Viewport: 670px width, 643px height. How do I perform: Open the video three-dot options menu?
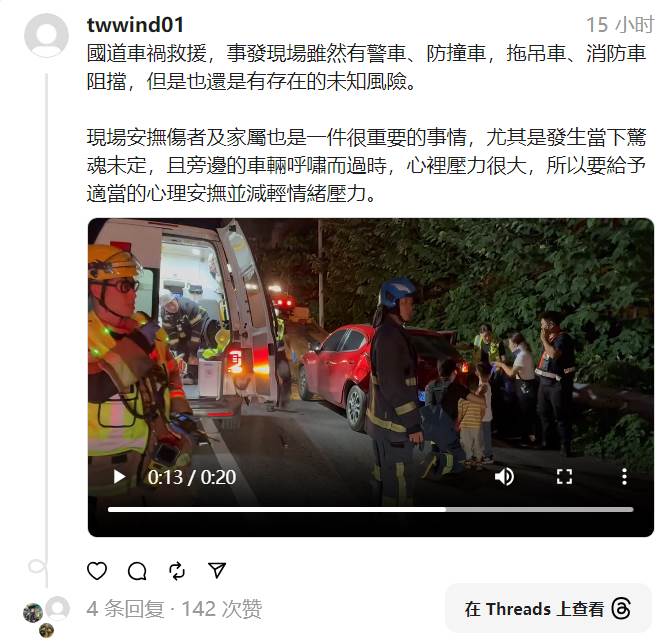pos(624,476)
